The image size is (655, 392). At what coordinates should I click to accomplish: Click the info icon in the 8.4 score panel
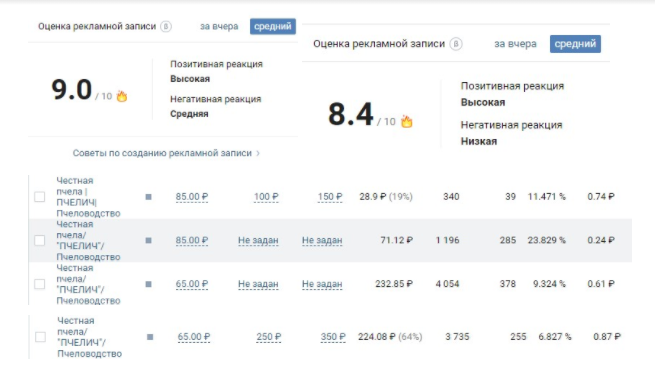tap(456, 44)
